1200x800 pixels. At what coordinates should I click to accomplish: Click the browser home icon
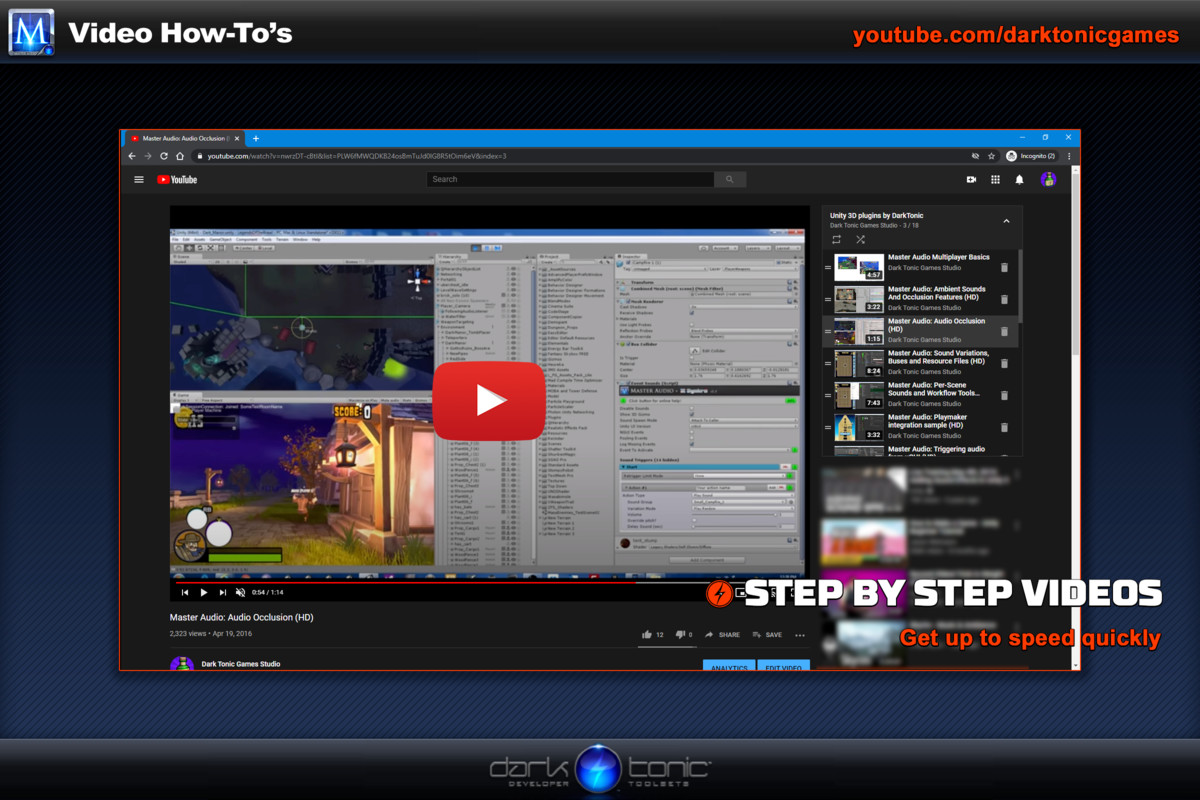pyautogui.click(x=180, y=156)
